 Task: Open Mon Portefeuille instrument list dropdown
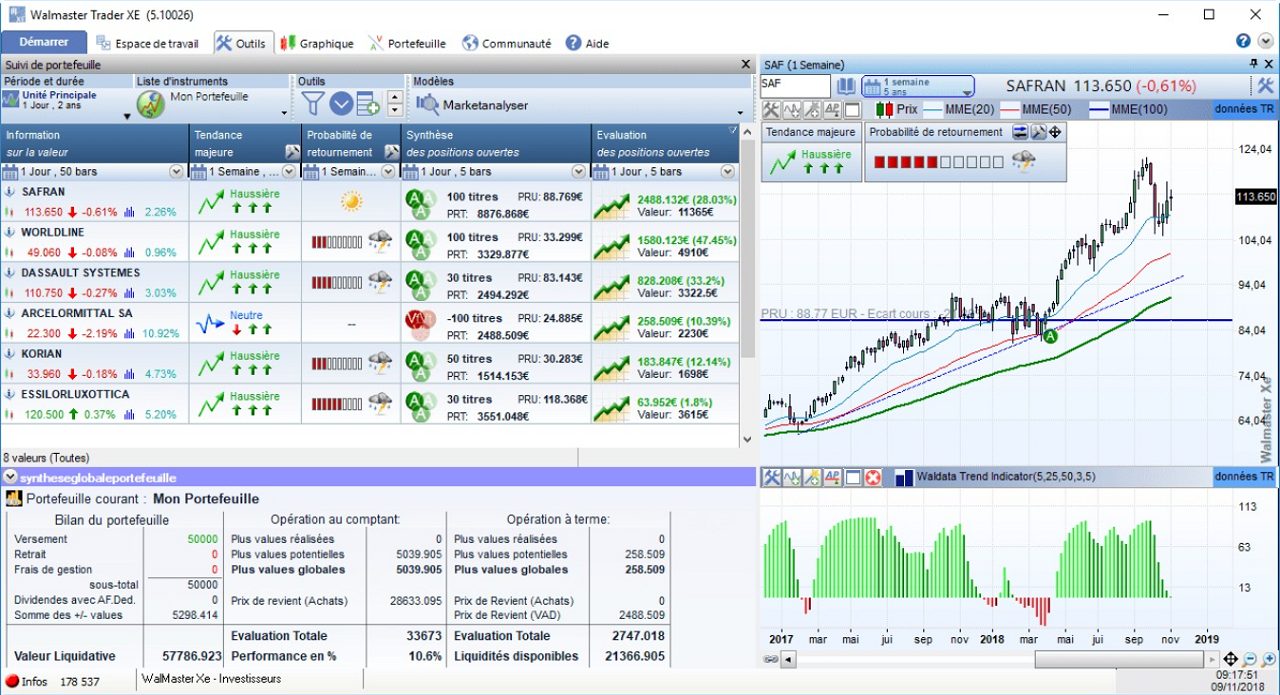click(x=284, y=113)
